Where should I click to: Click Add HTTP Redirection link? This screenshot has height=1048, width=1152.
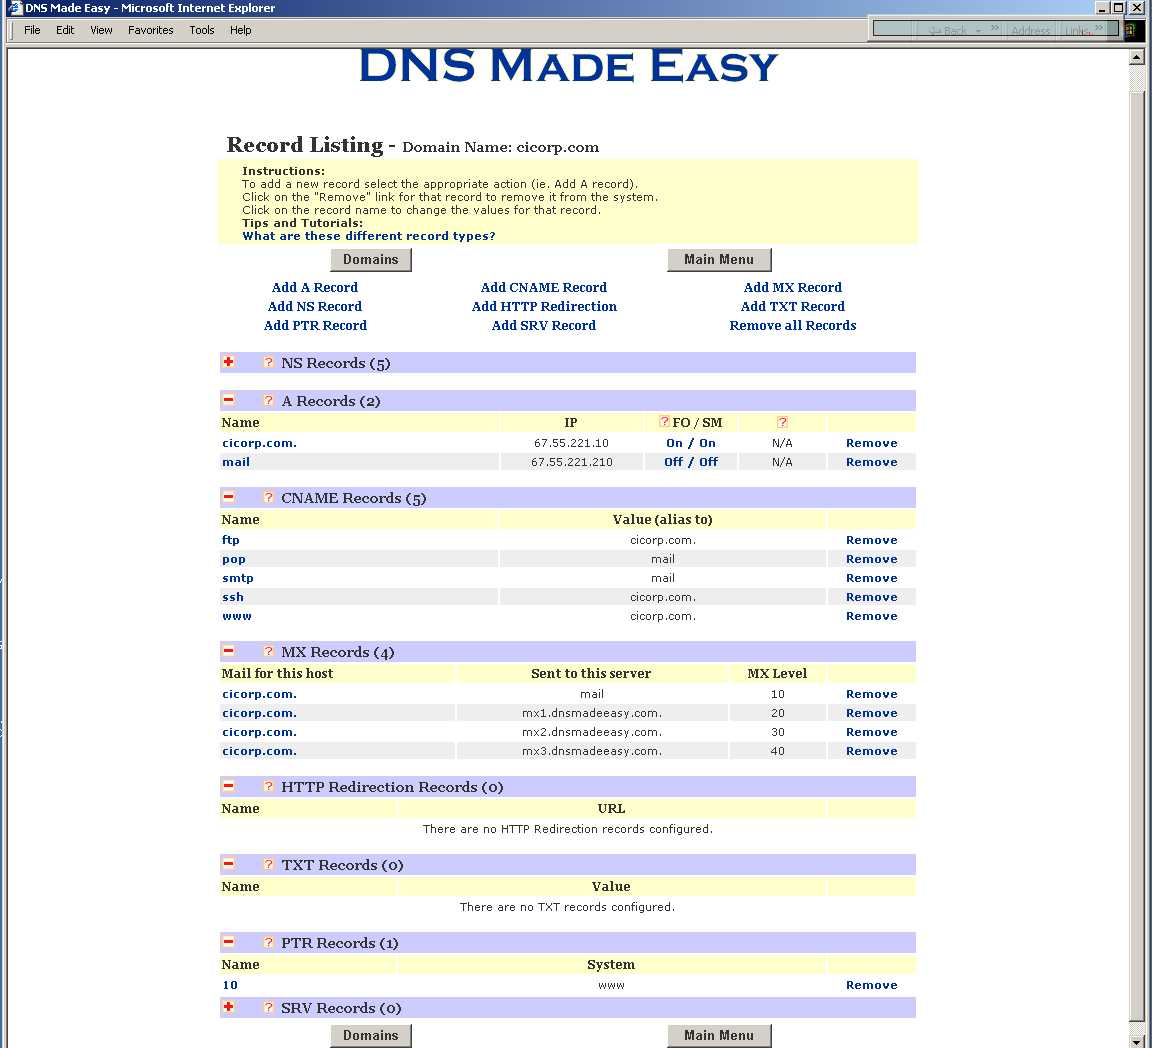(544, 306)
